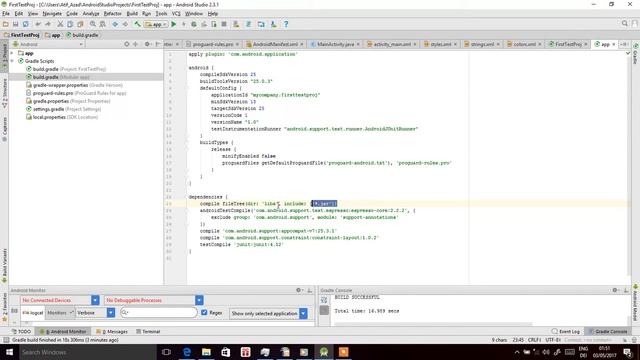Toggle the Regex checkbox
This screenshot has height=360, width=640.
click(x=204, y=313)
